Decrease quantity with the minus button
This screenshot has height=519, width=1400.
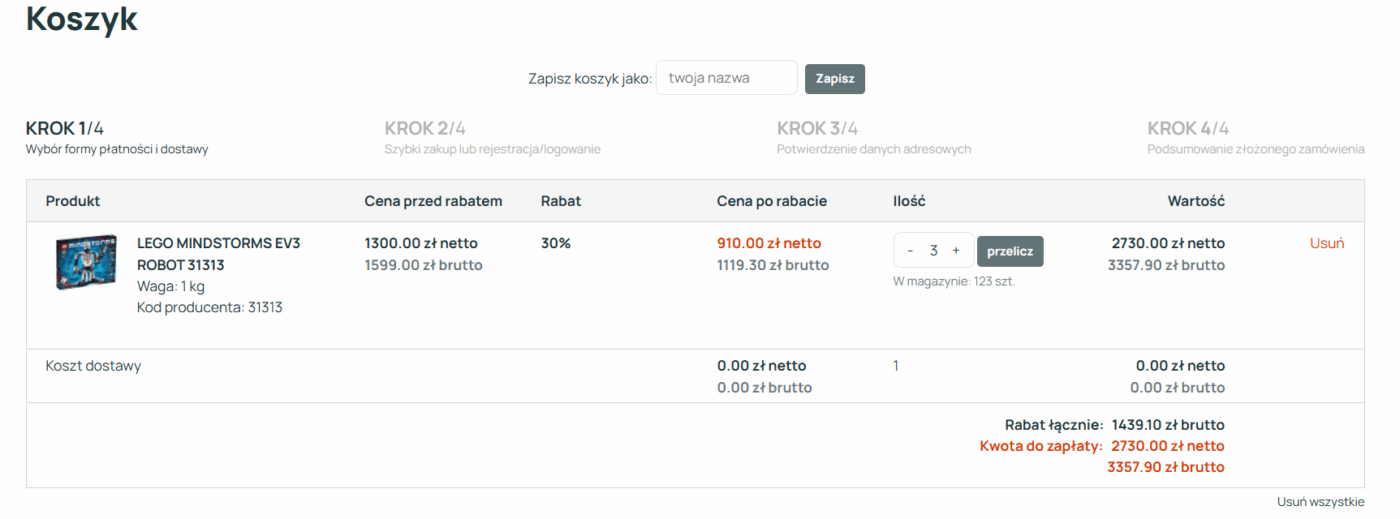(910, 250)
